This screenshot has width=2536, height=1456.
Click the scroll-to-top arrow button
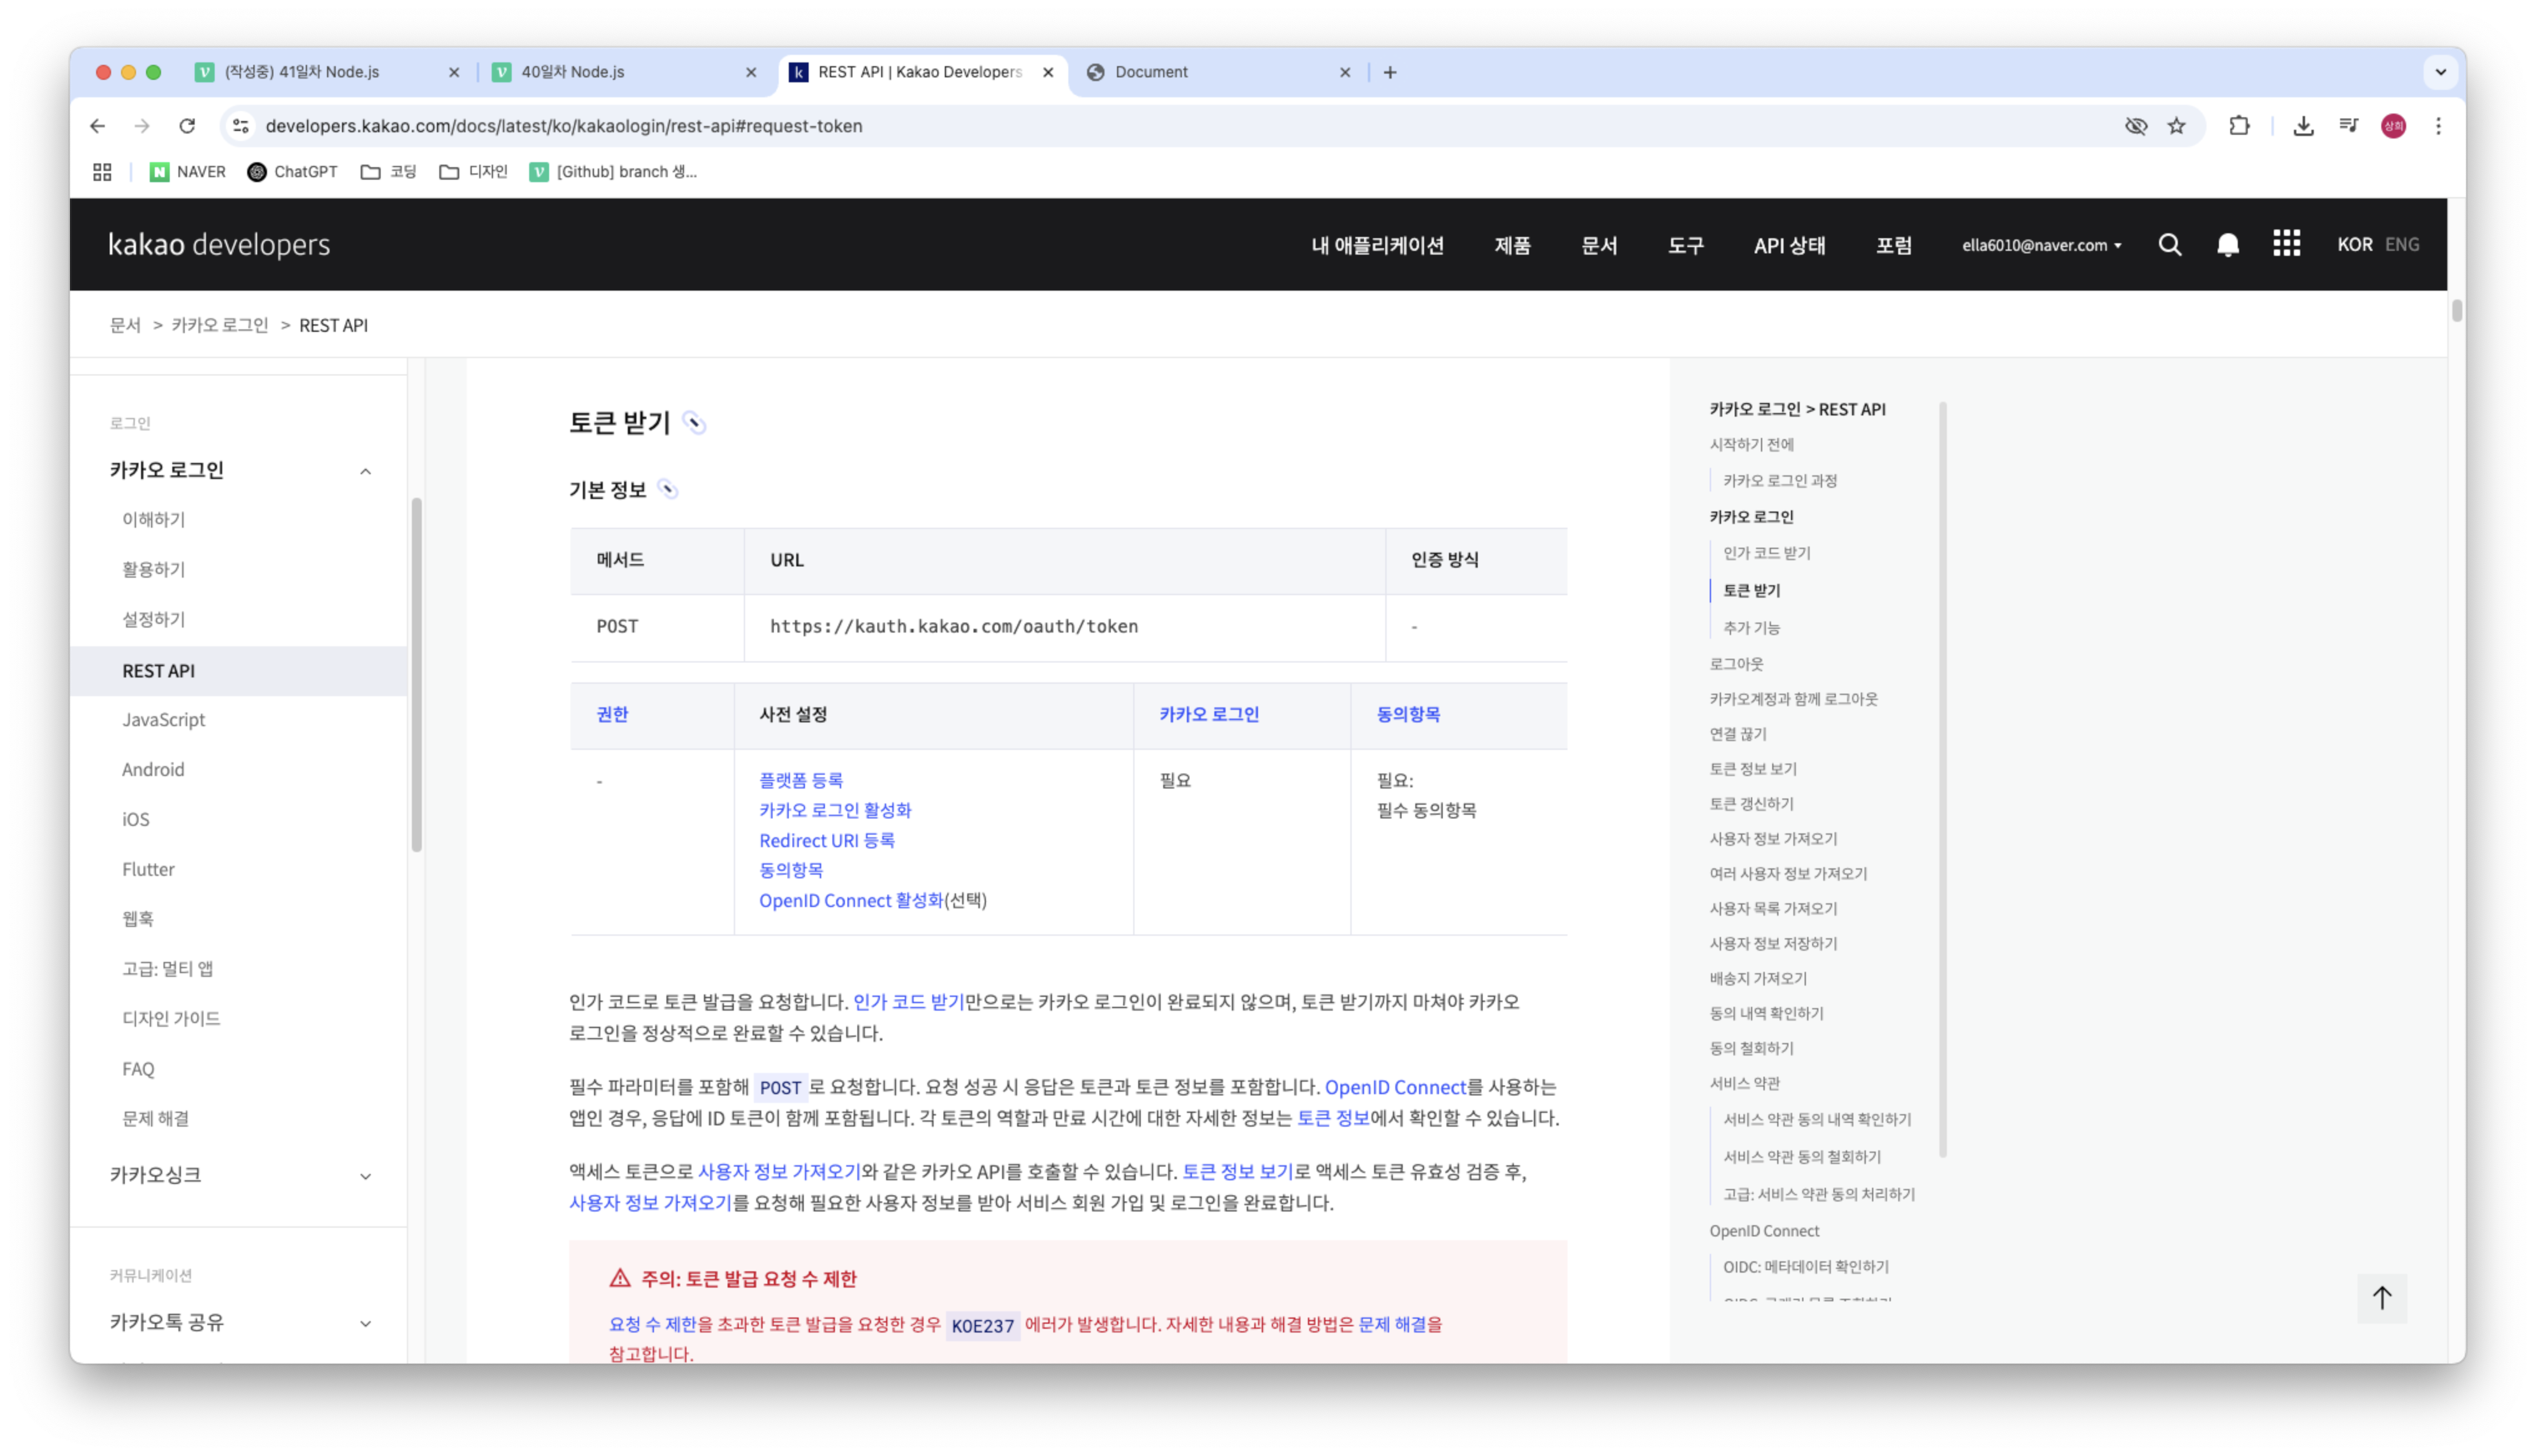2381,1298
